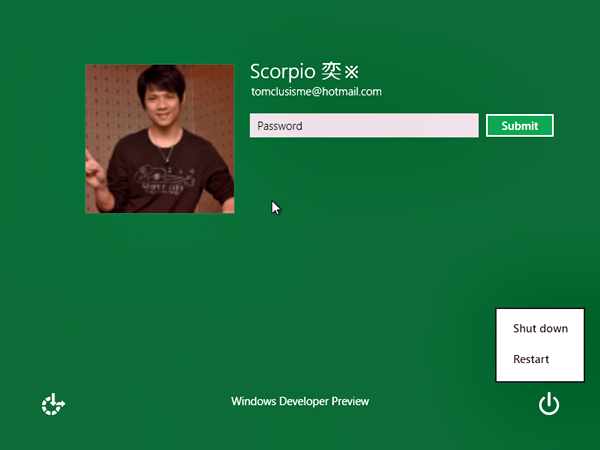
Task: Select Shut down from the power menu
Action: [x=540, y=328]
